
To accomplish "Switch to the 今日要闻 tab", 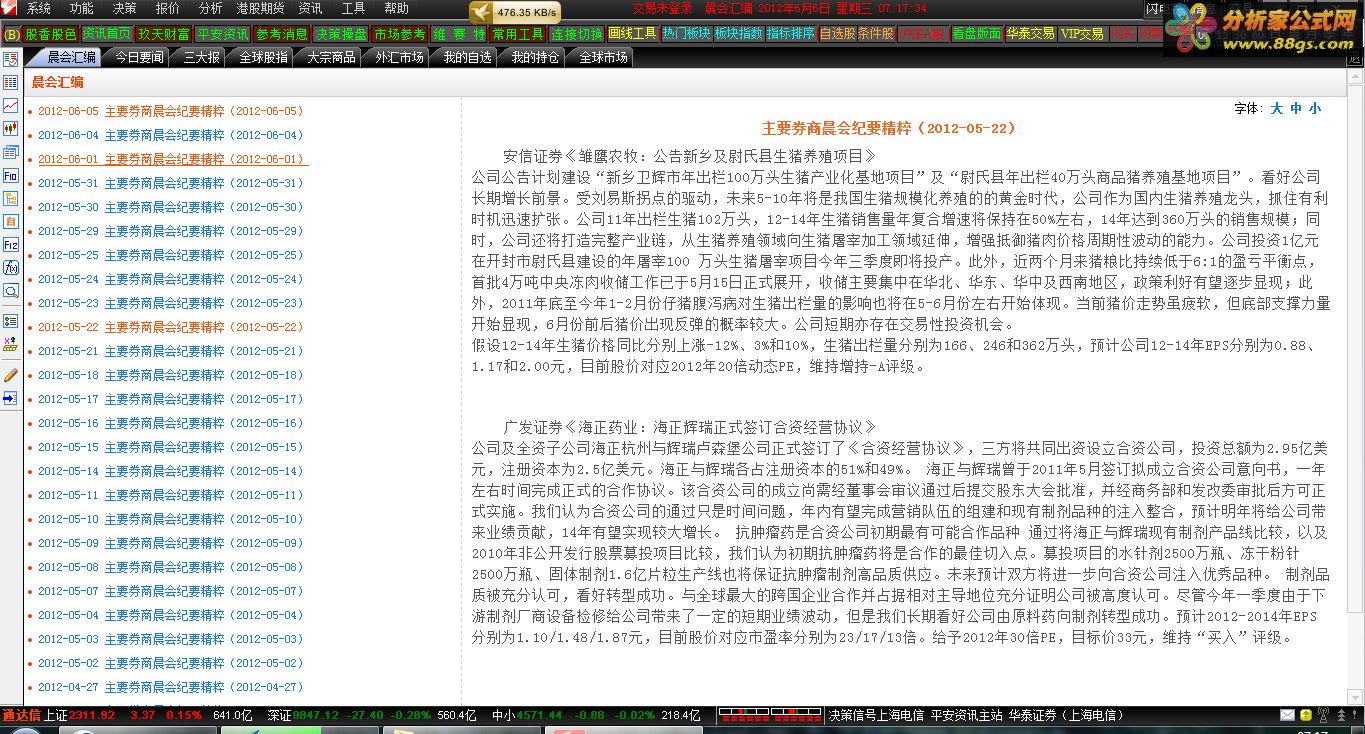I will click(139, 57).
